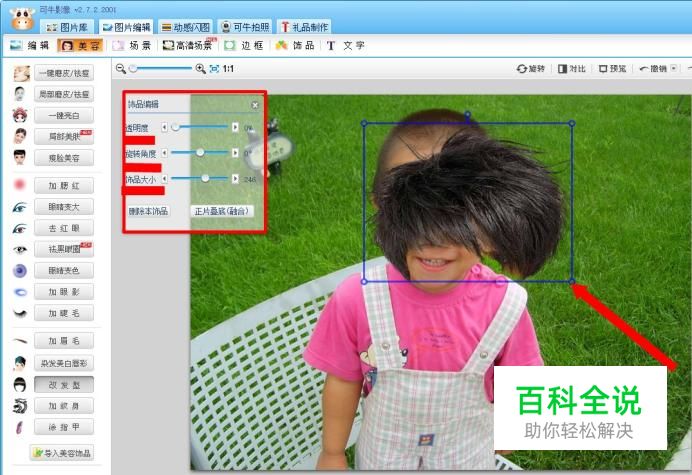
Task: Click the 改发型 button
Action: coord(64,385)
